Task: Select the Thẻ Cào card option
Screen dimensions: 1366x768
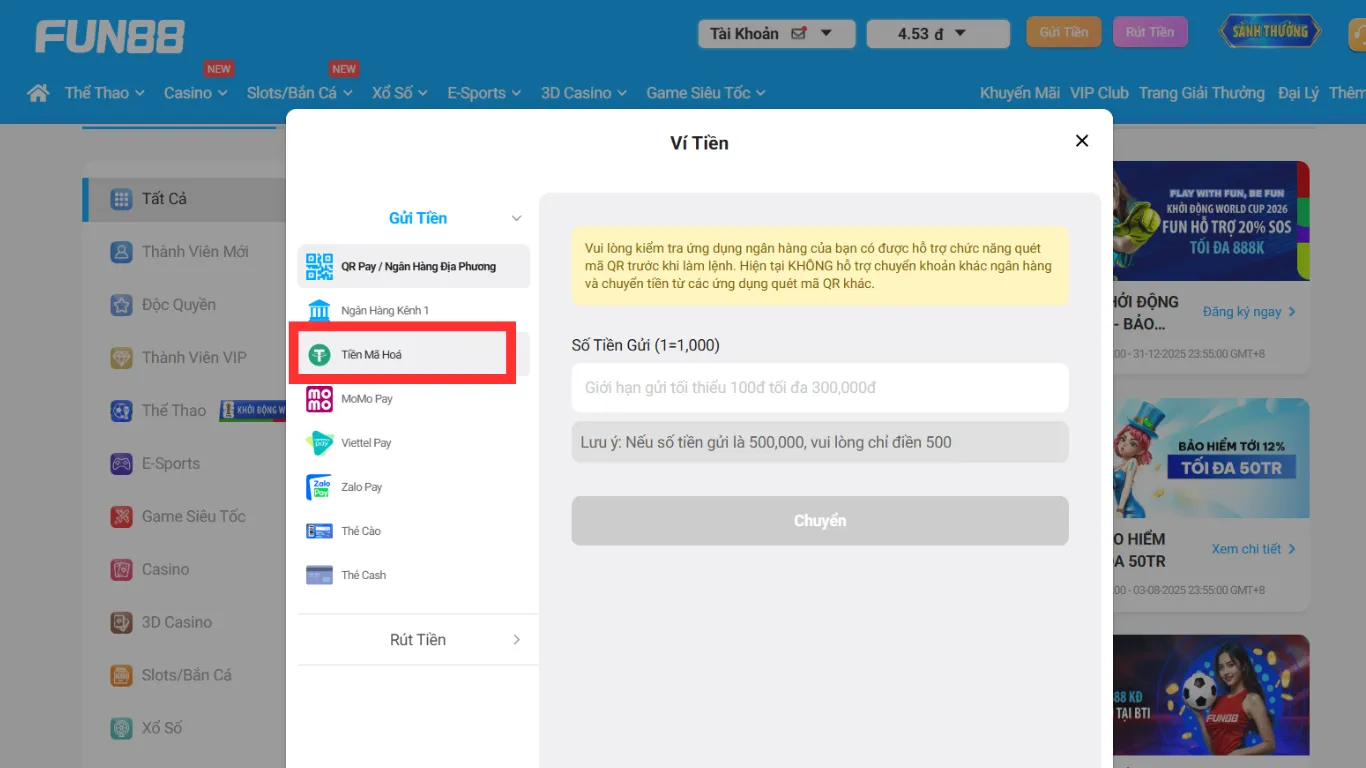Action: coord(412,530)
